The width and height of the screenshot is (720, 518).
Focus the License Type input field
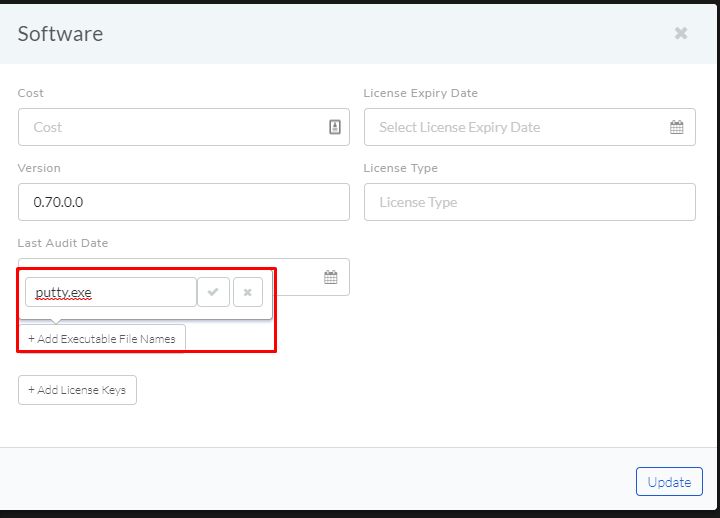pyautogui.click(x=530, y=202)
